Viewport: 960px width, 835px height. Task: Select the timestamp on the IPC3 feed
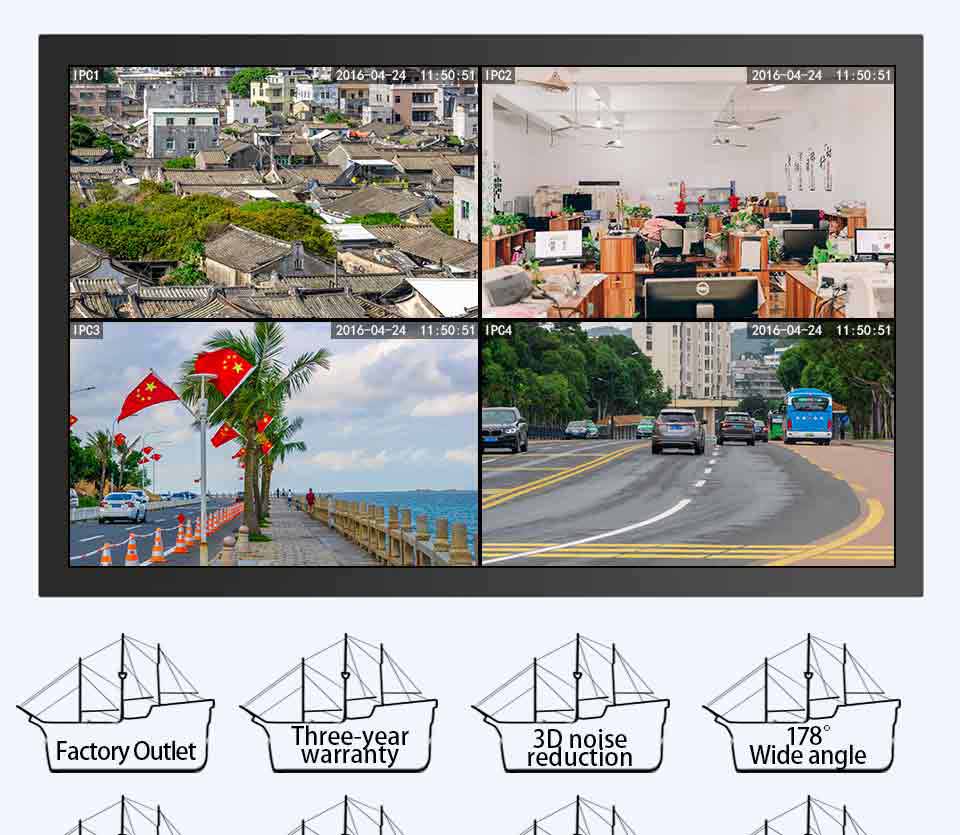(x=405, y=330)
